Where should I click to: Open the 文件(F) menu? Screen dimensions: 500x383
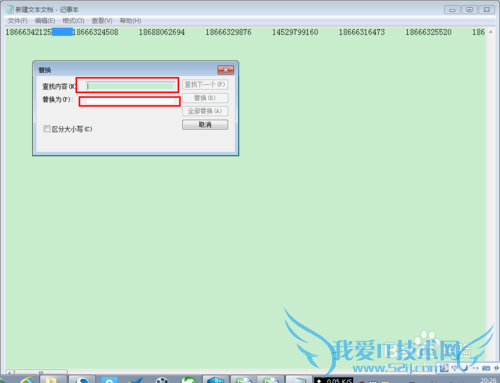(17, 21)
